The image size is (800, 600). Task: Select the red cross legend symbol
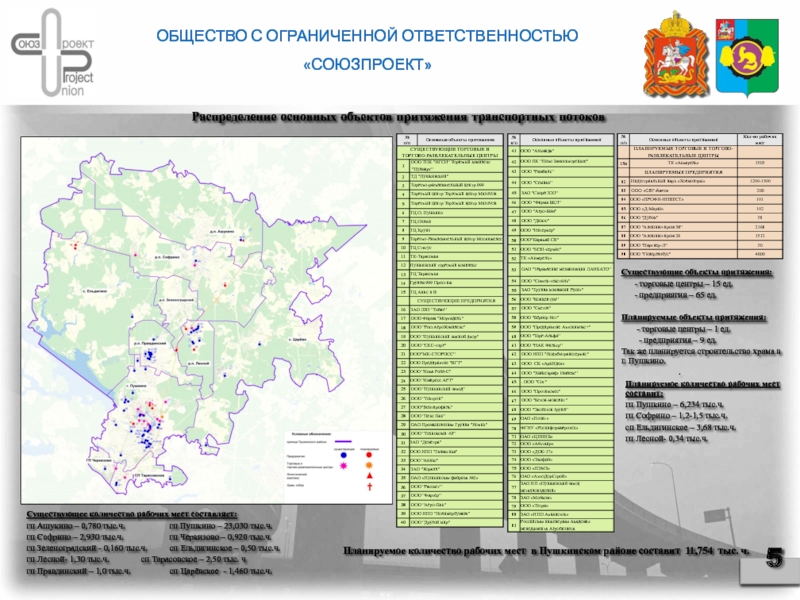pos(369,486)
